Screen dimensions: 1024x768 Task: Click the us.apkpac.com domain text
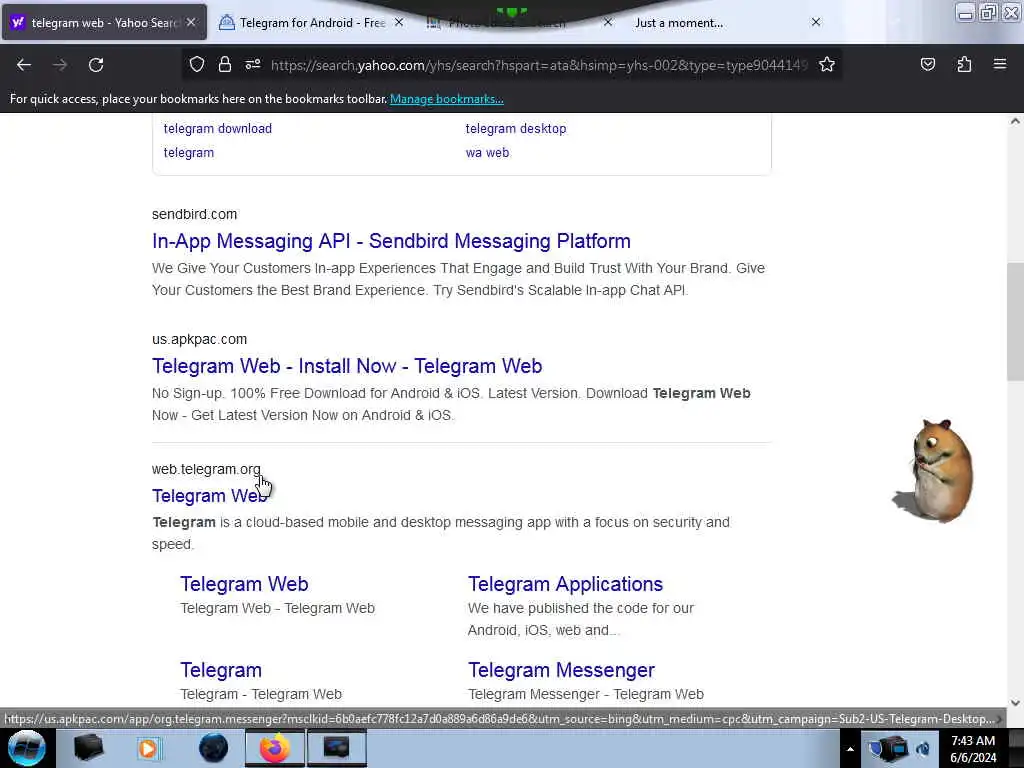click(x=199, y=339)
